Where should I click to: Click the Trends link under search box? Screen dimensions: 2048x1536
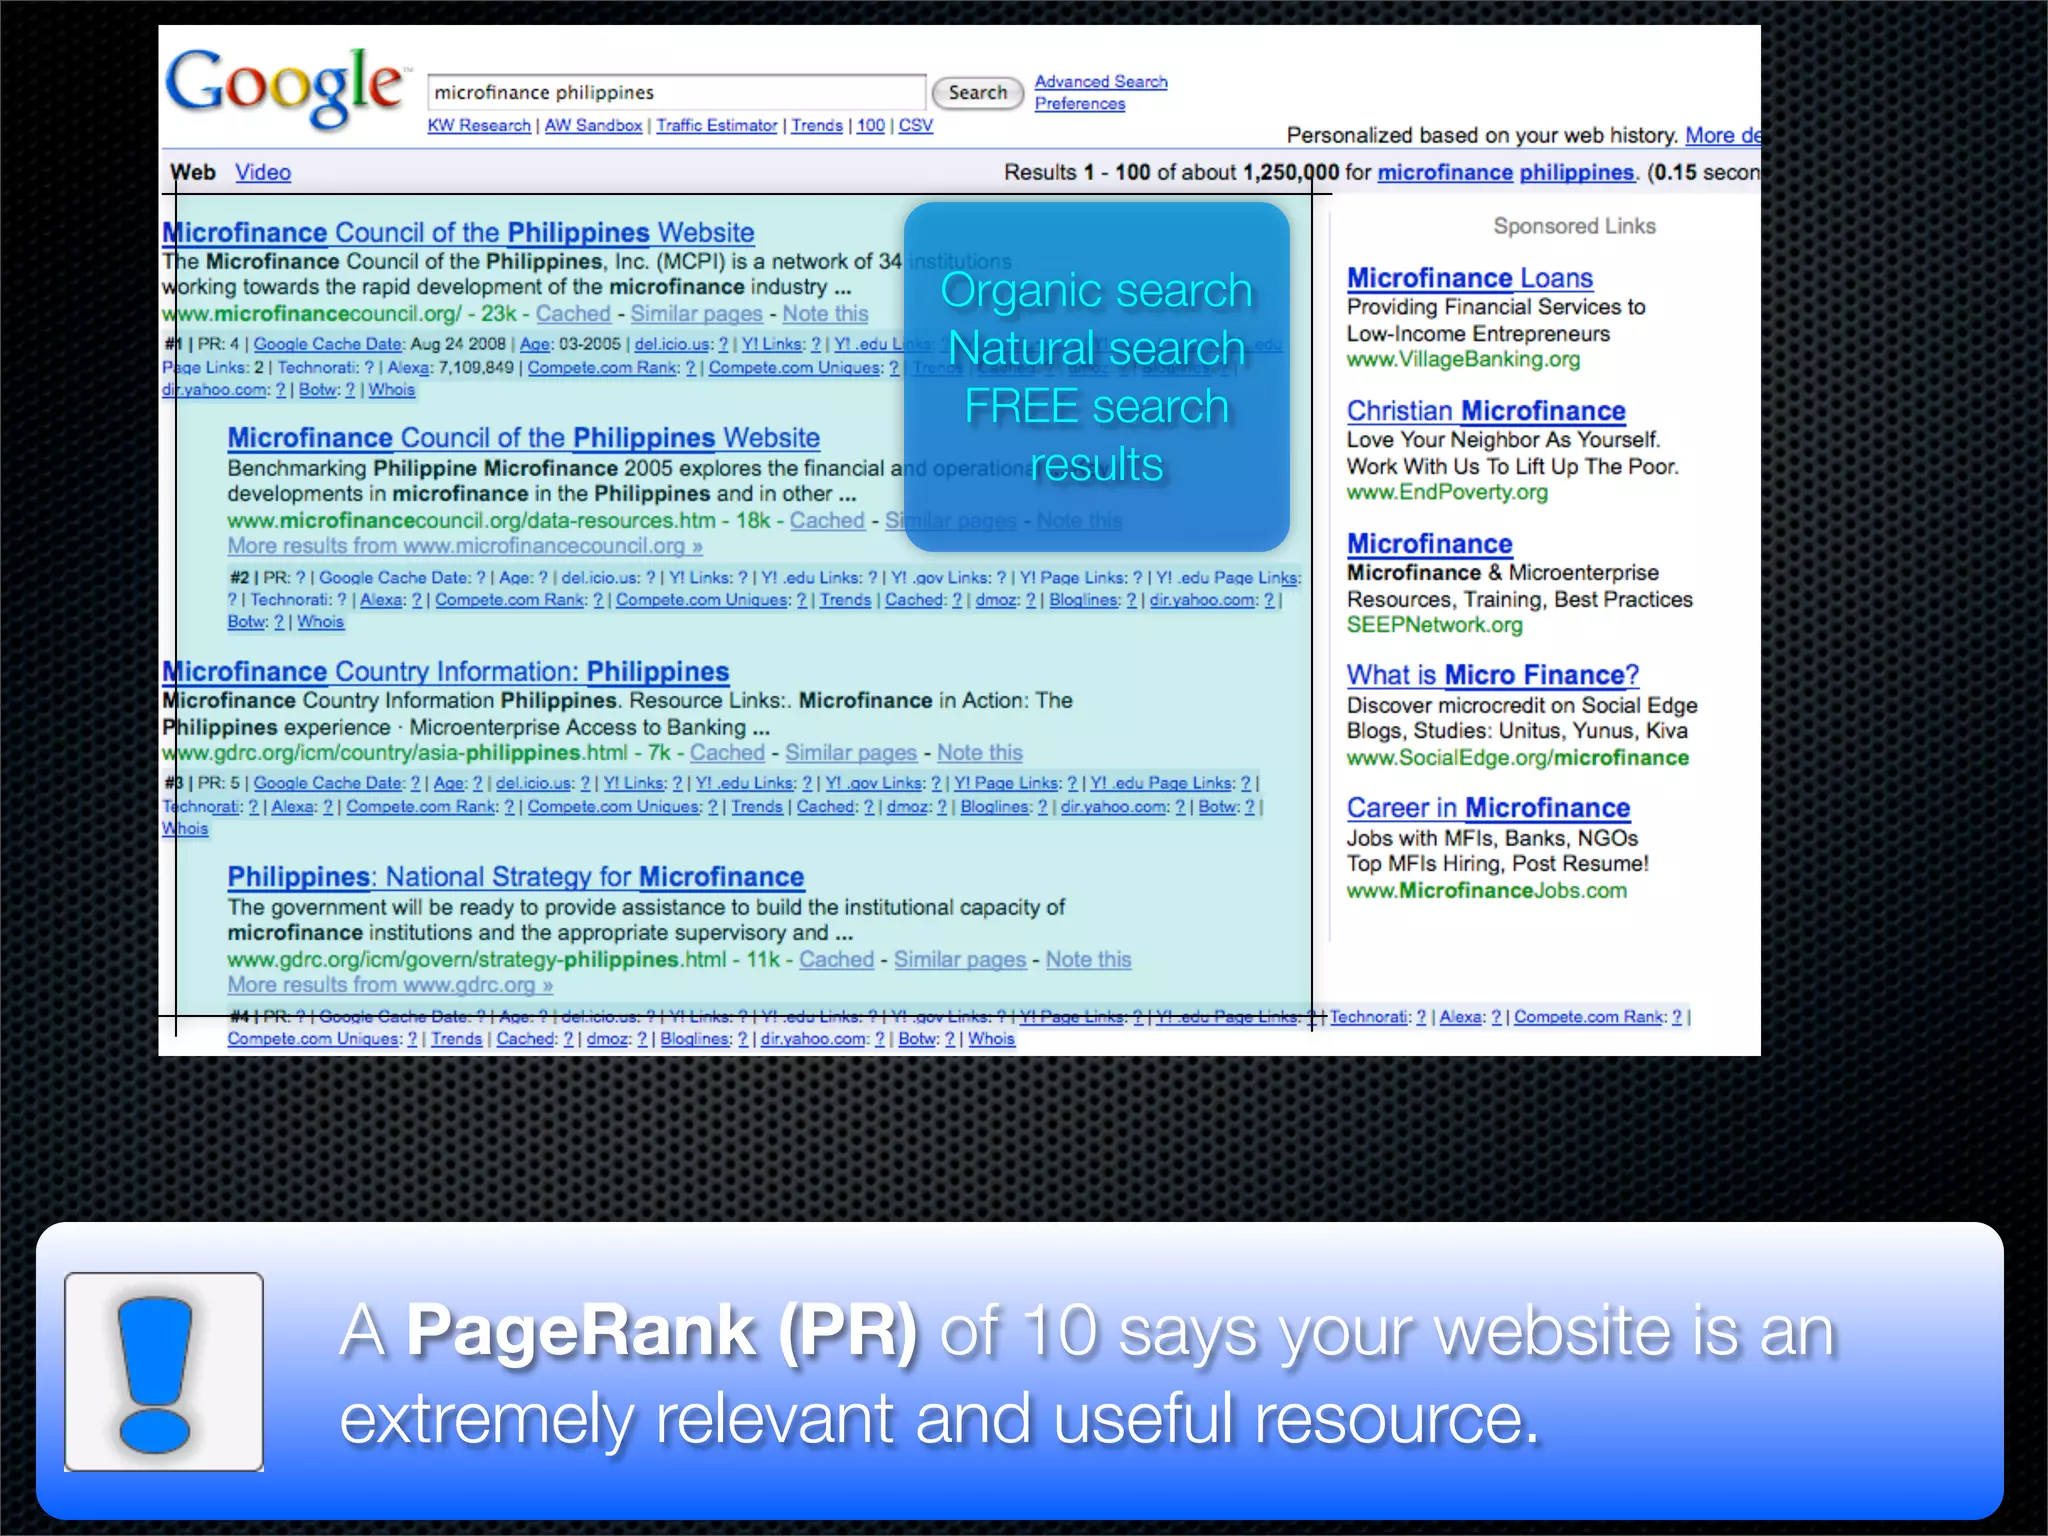(817, 125)
